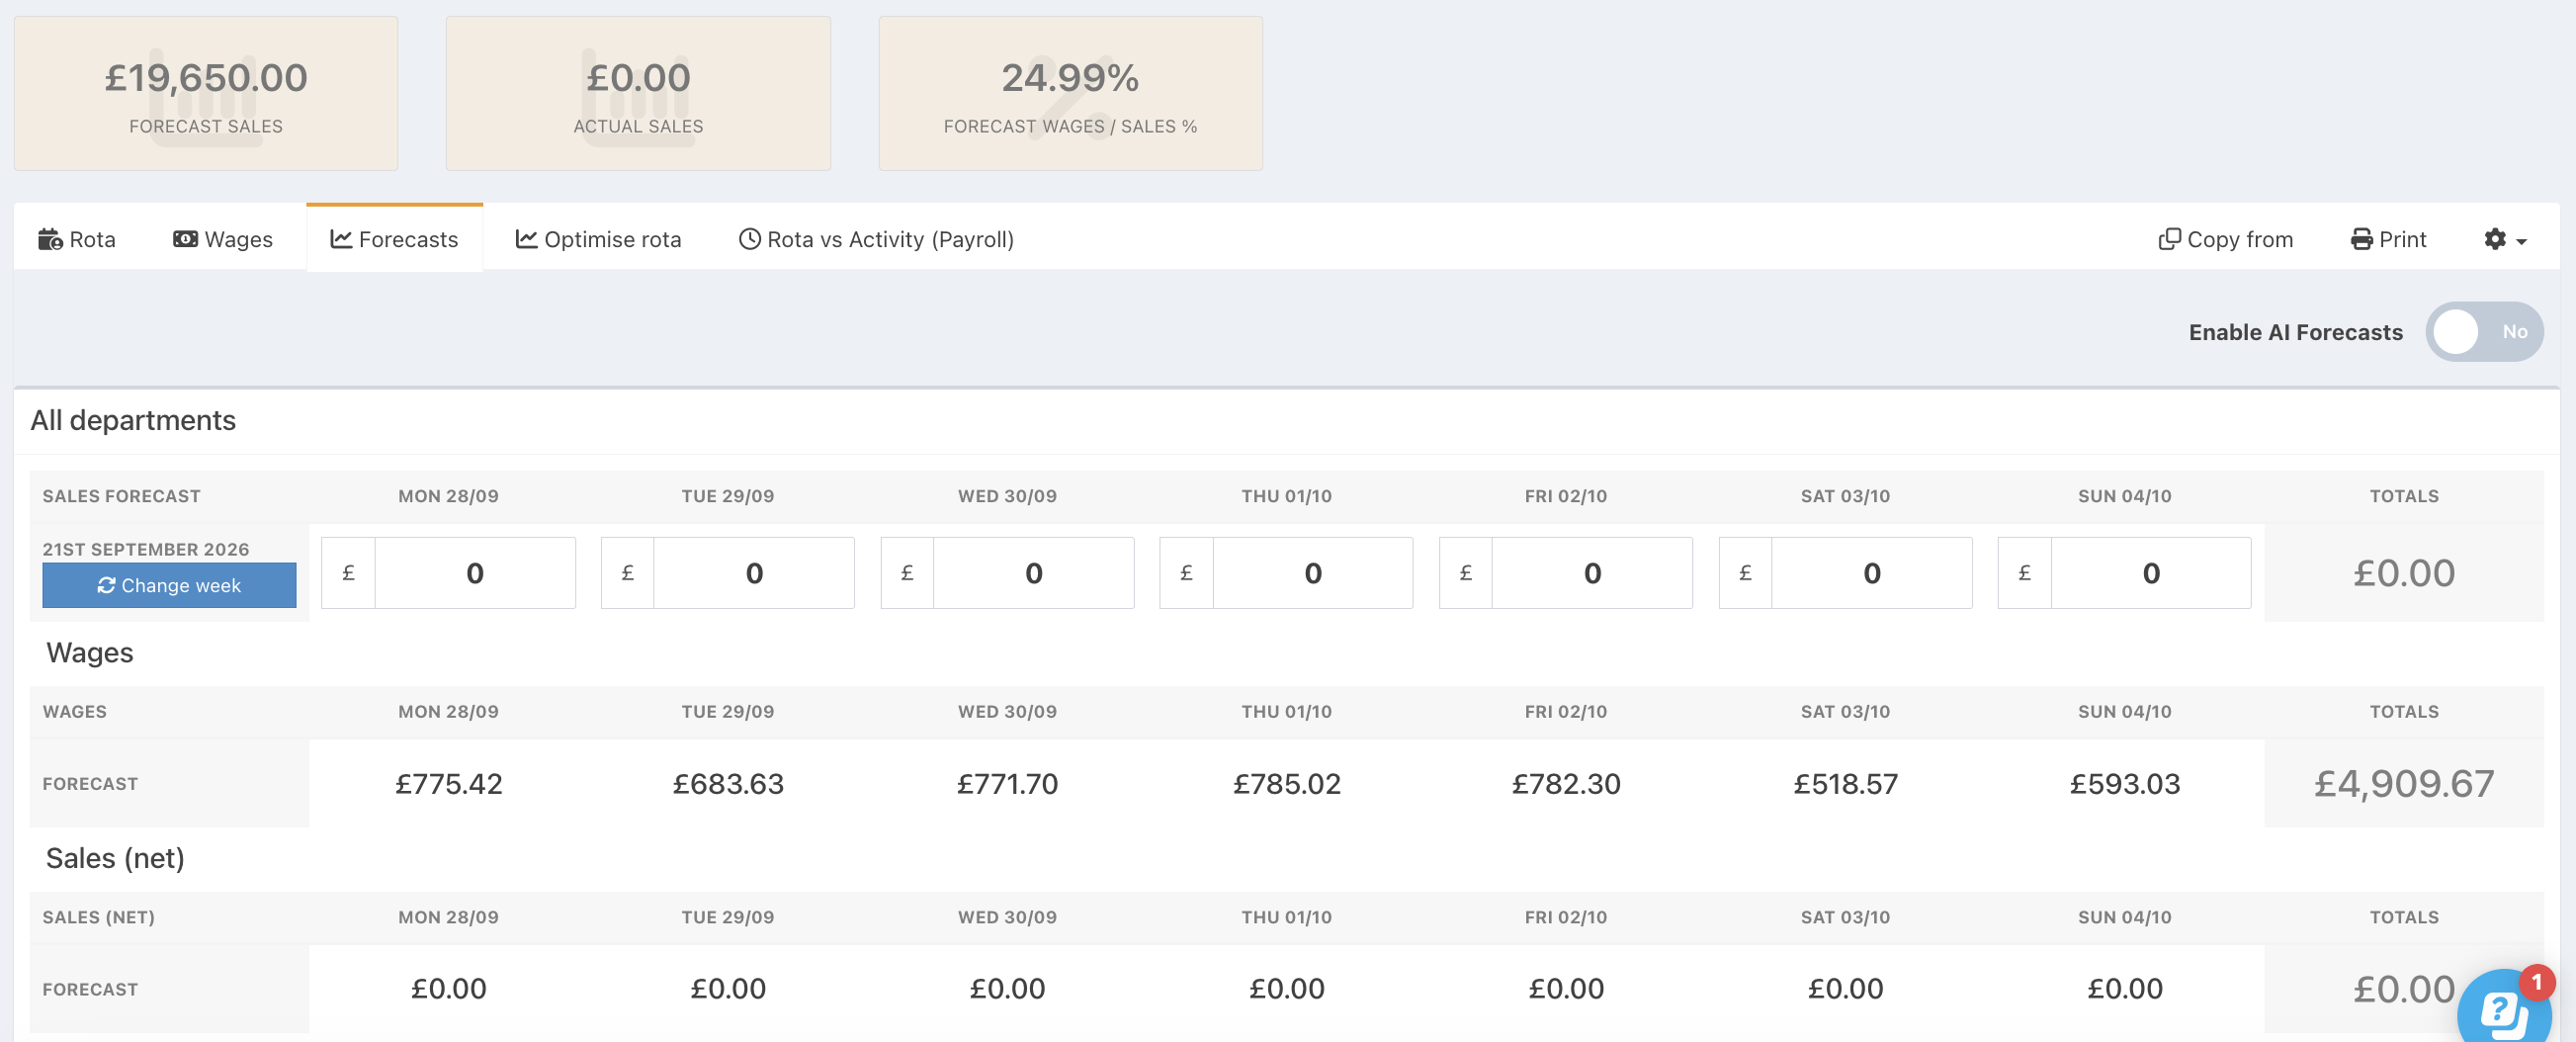The height and width of the screenshot is (1042, 2576).
Task: Click the Print printer icon
Action: click(x=2361, y=239)
